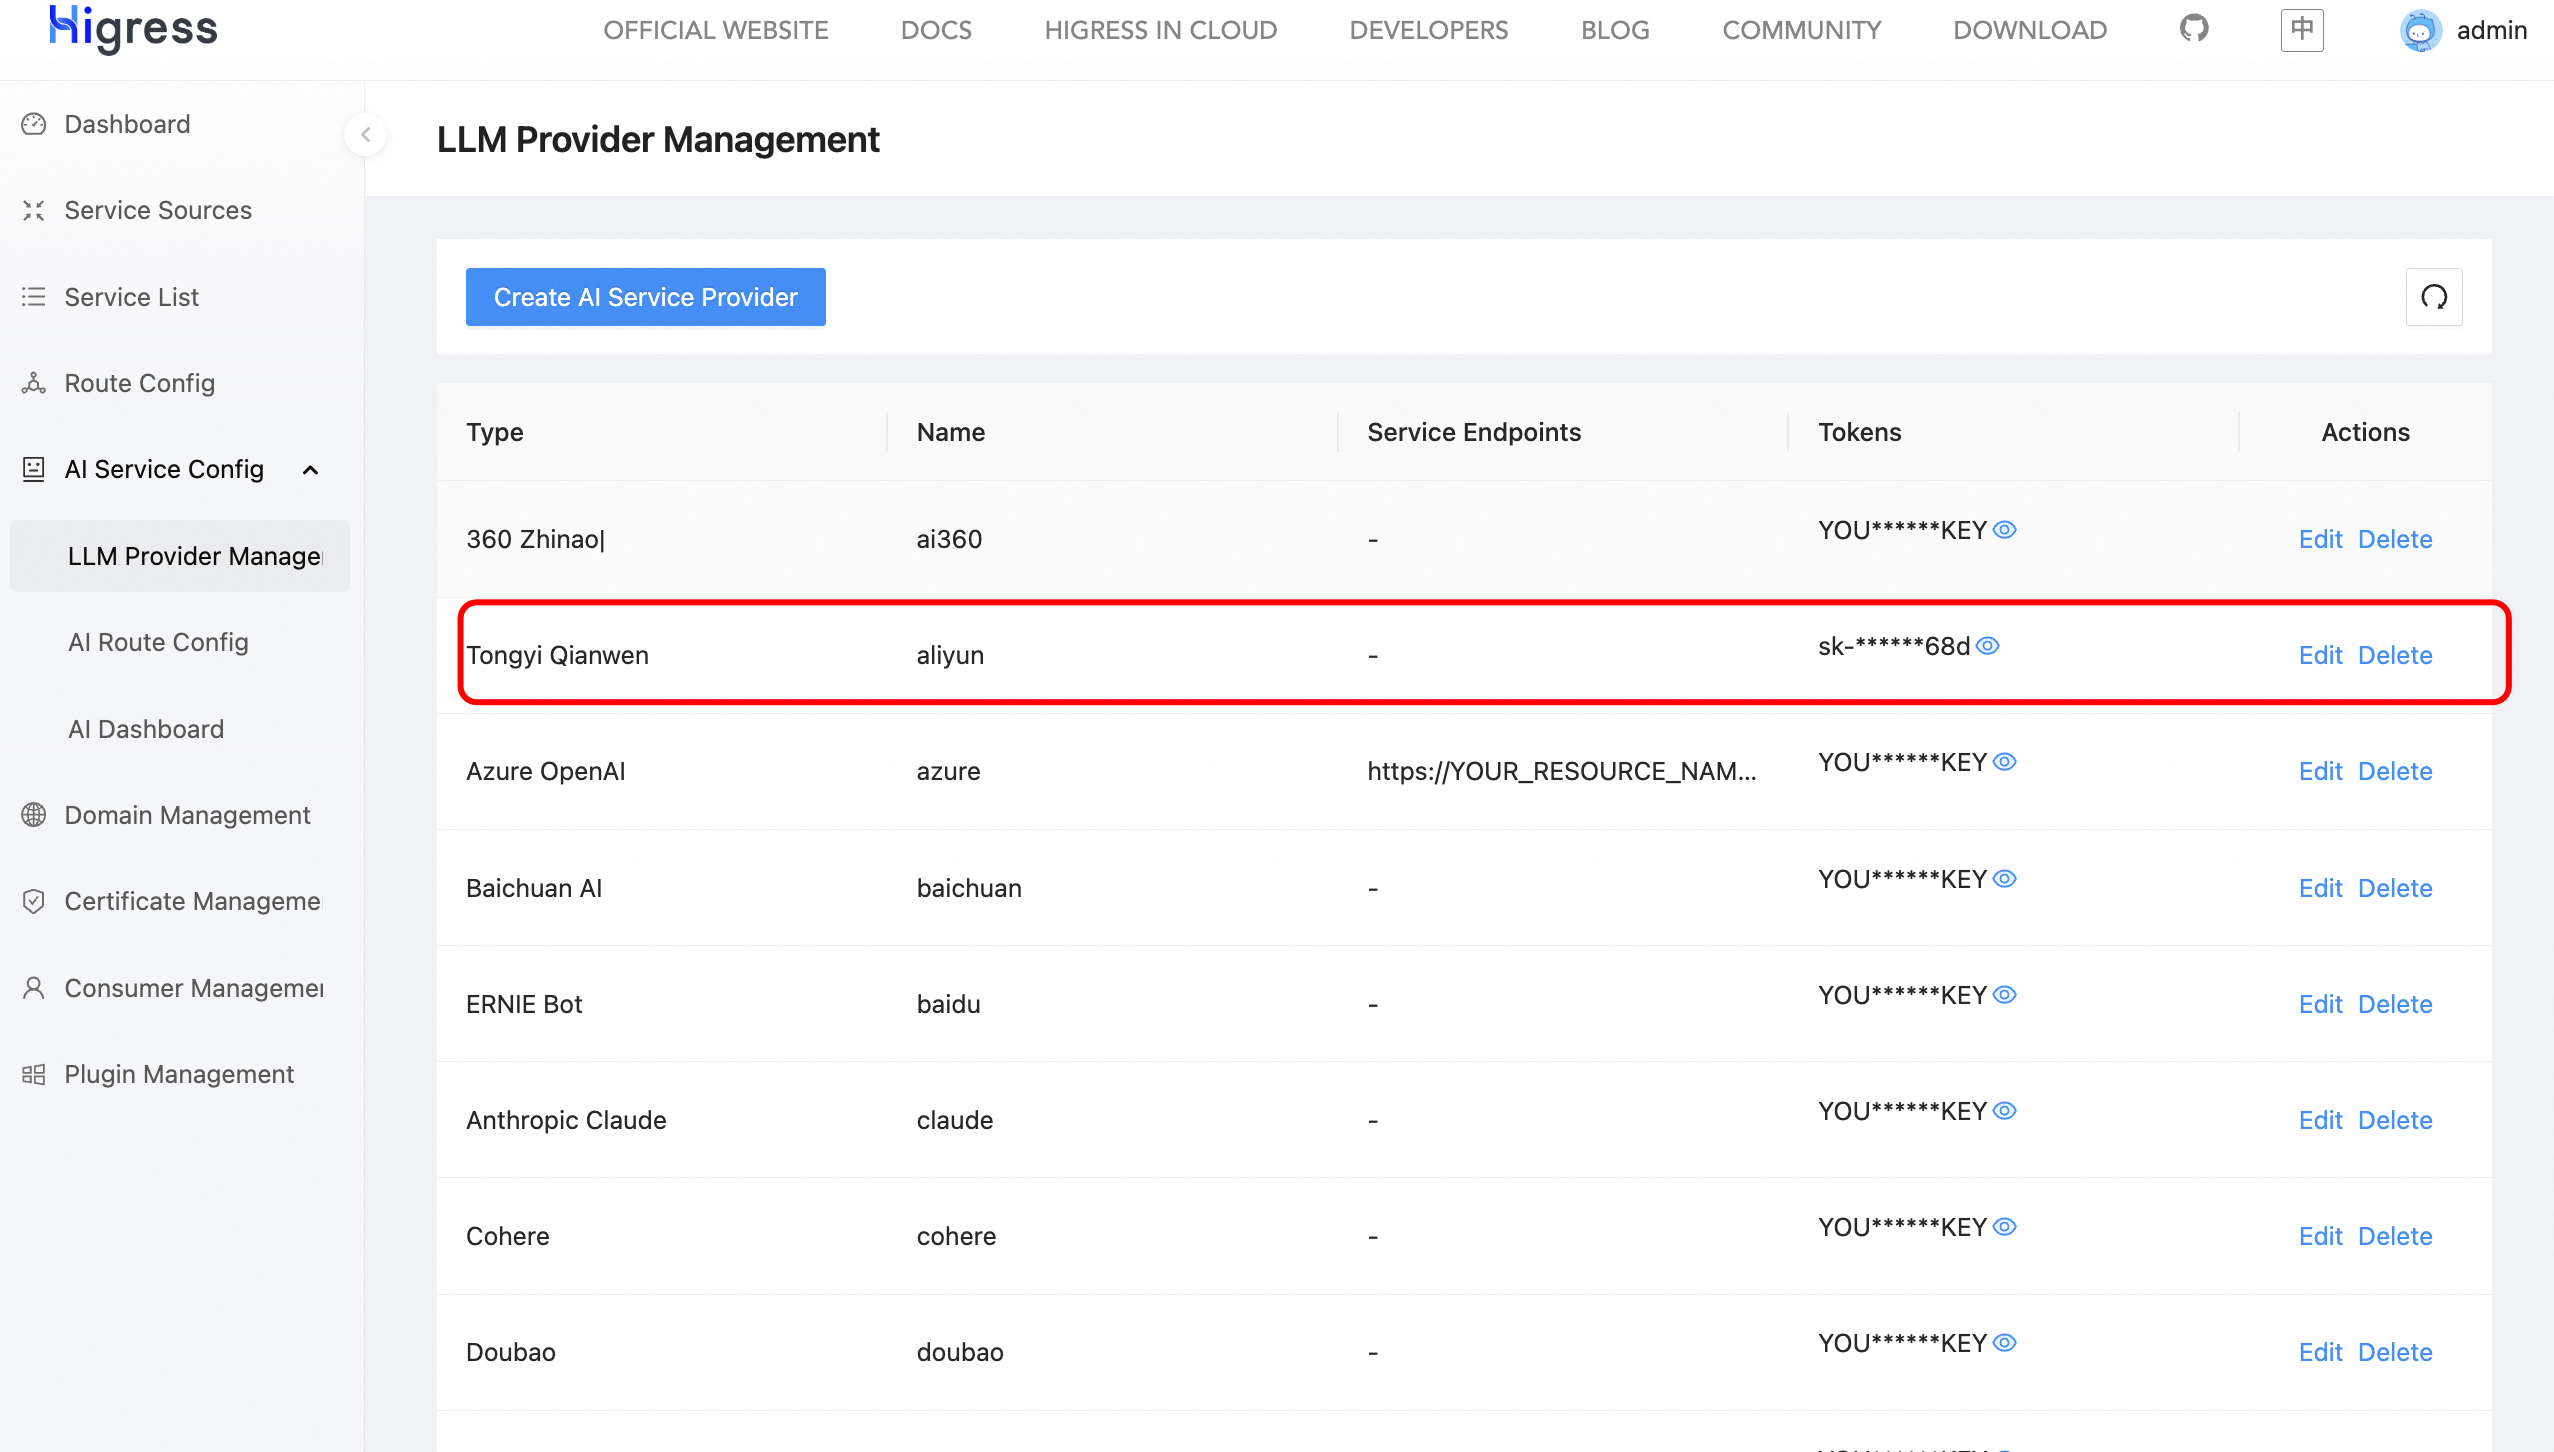Click Create AI Service Provider button
Screen dimensions: 2554x1452
tap(645, 297)
